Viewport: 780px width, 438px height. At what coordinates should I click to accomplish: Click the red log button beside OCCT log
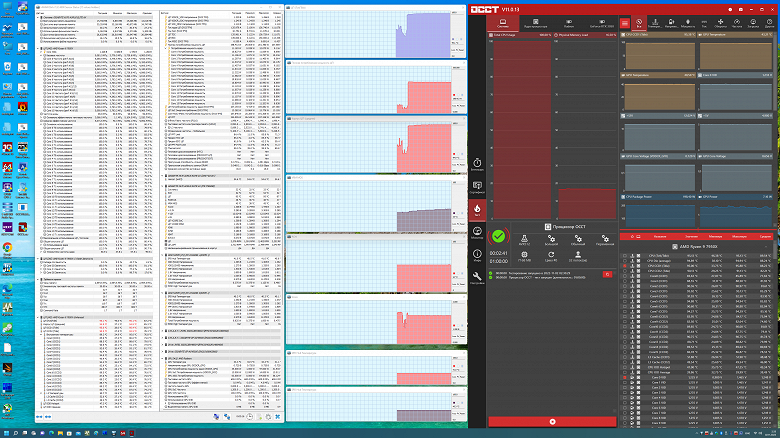pos(607,274)
